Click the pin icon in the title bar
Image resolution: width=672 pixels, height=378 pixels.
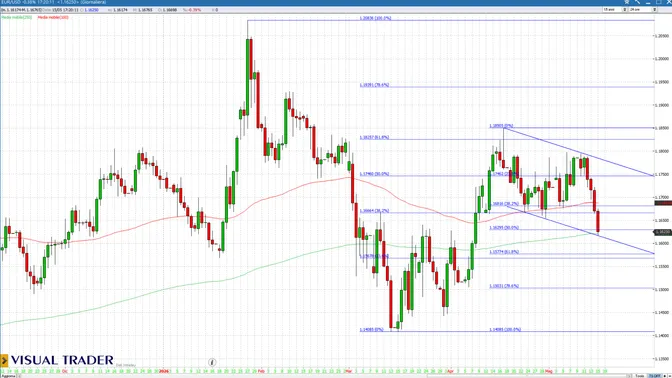tap(627, 2)
